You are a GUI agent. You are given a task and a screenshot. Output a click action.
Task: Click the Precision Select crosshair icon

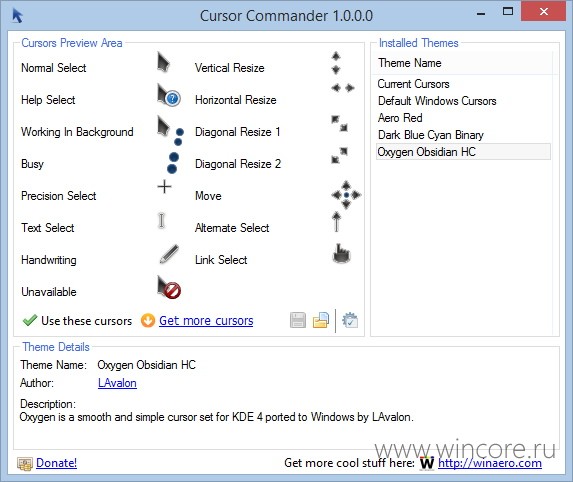164,187
